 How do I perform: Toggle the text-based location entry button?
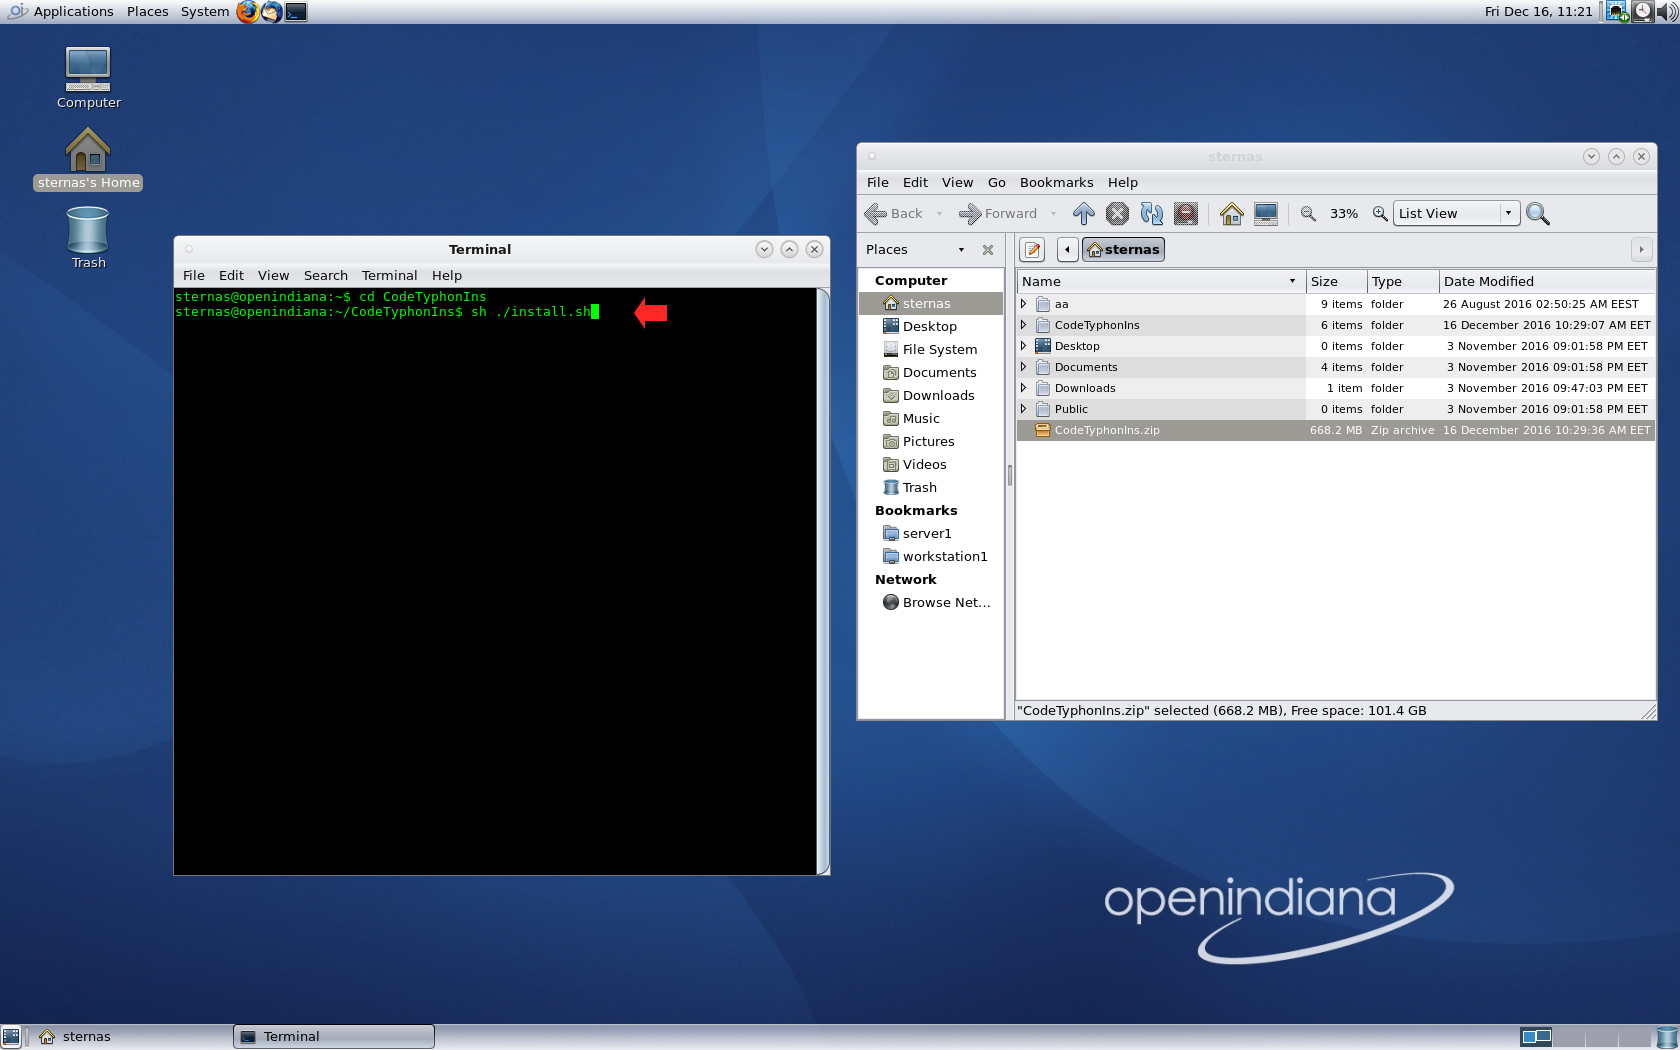click(1033, 249)
